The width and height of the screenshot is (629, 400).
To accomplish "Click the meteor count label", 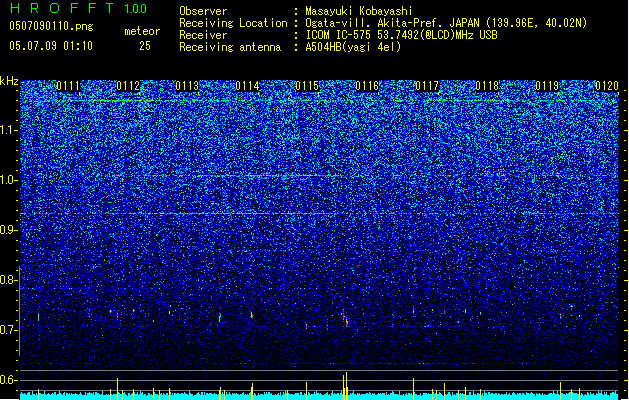I will [x=142, y=31].
